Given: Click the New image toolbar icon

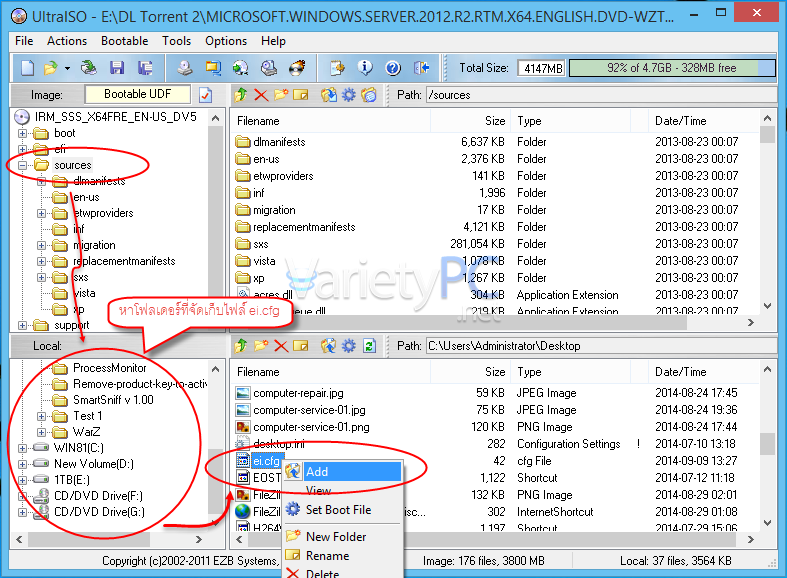Looking at the screenshot, I should (28, 68).
